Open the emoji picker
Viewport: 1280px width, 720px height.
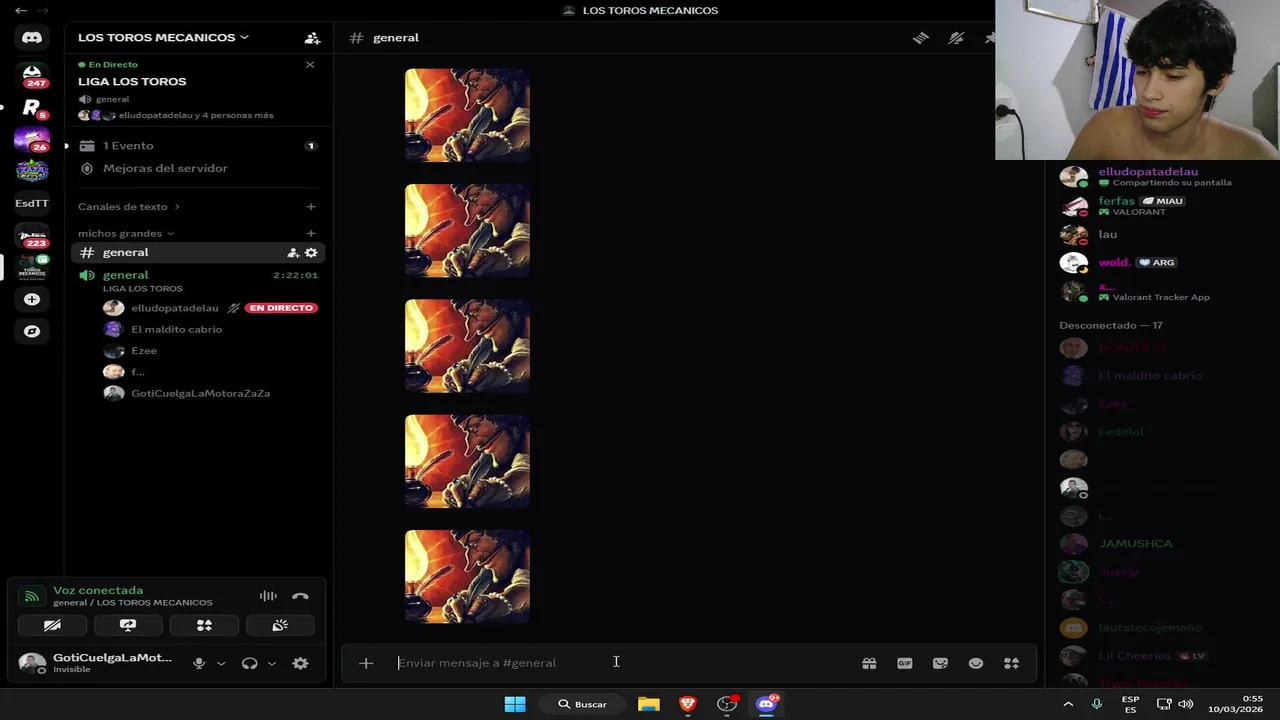(x=976, y=663)
